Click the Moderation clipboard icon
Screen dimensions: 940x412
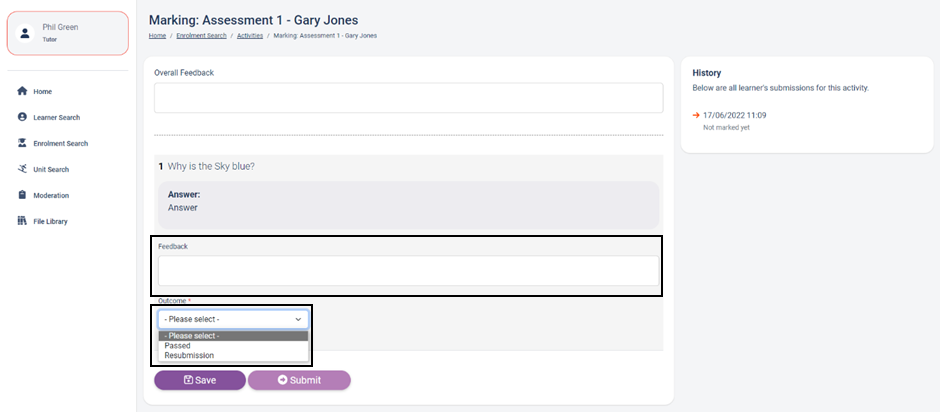coord(22,195)
